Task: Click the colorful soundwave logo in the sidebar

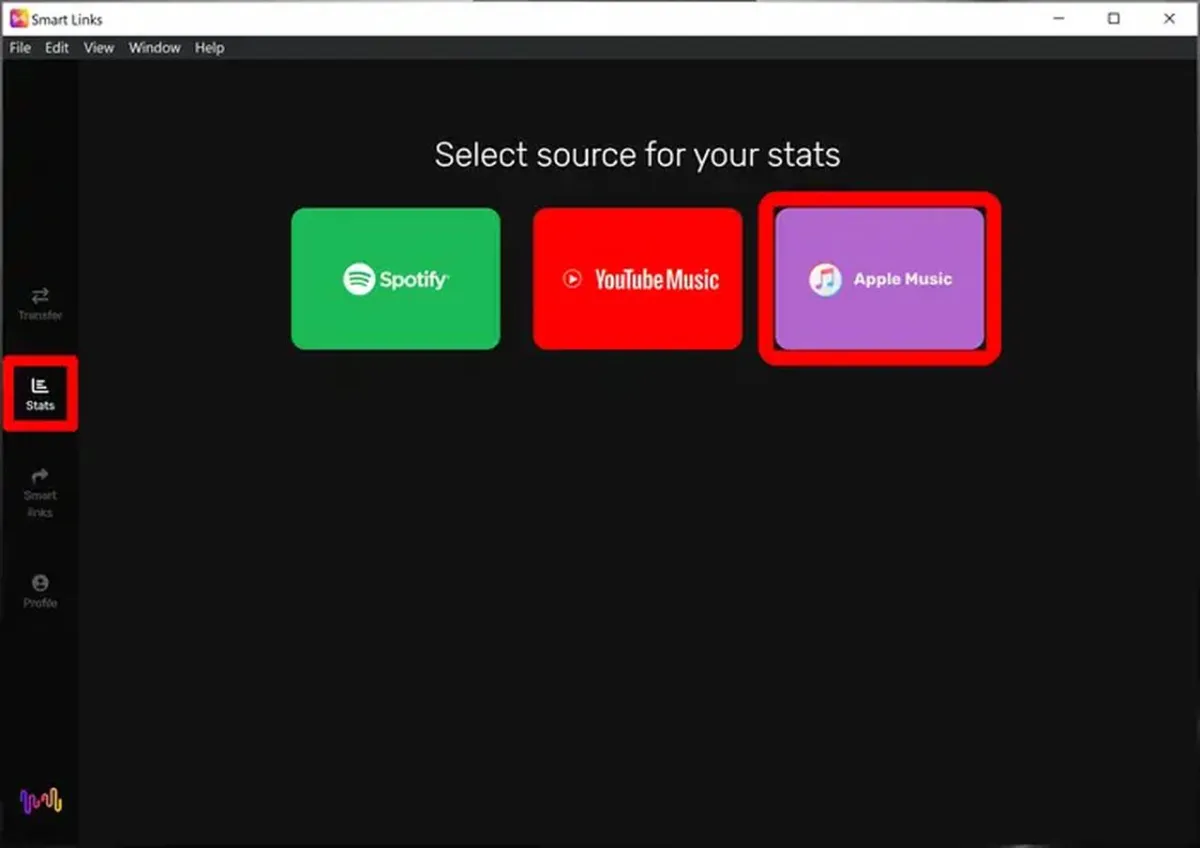Action: (41, 800)
